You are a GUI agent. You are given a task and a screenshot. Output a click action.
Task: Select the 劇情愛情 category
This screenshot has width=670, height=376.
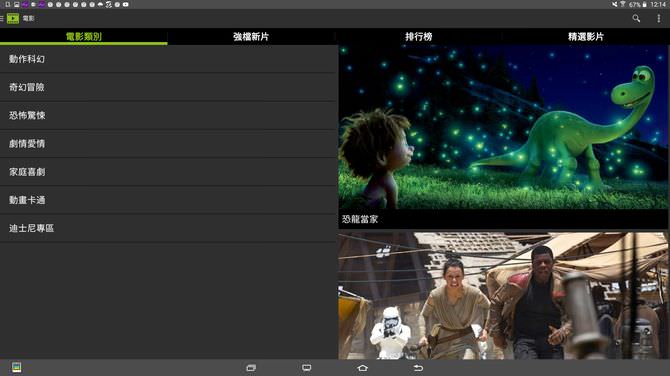click(169, 144)
